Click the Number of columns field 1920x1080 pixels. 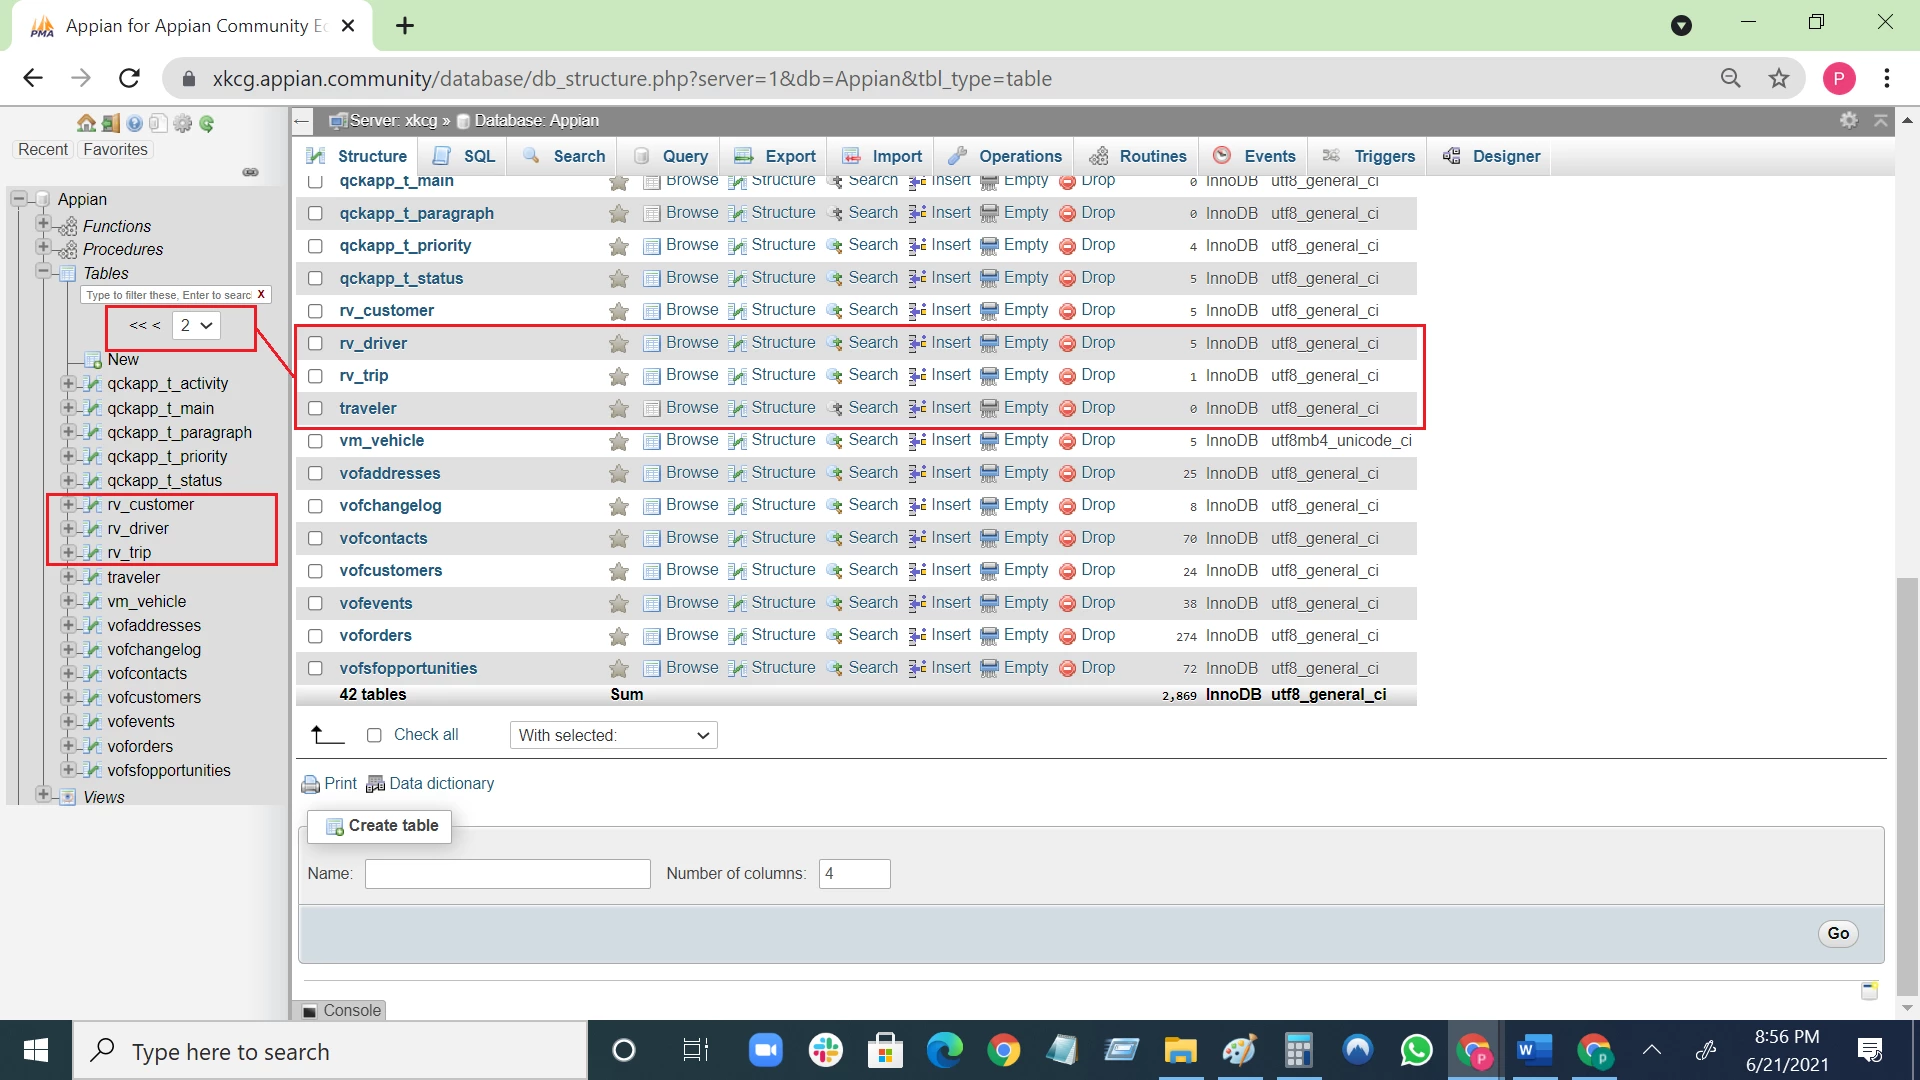855,874
